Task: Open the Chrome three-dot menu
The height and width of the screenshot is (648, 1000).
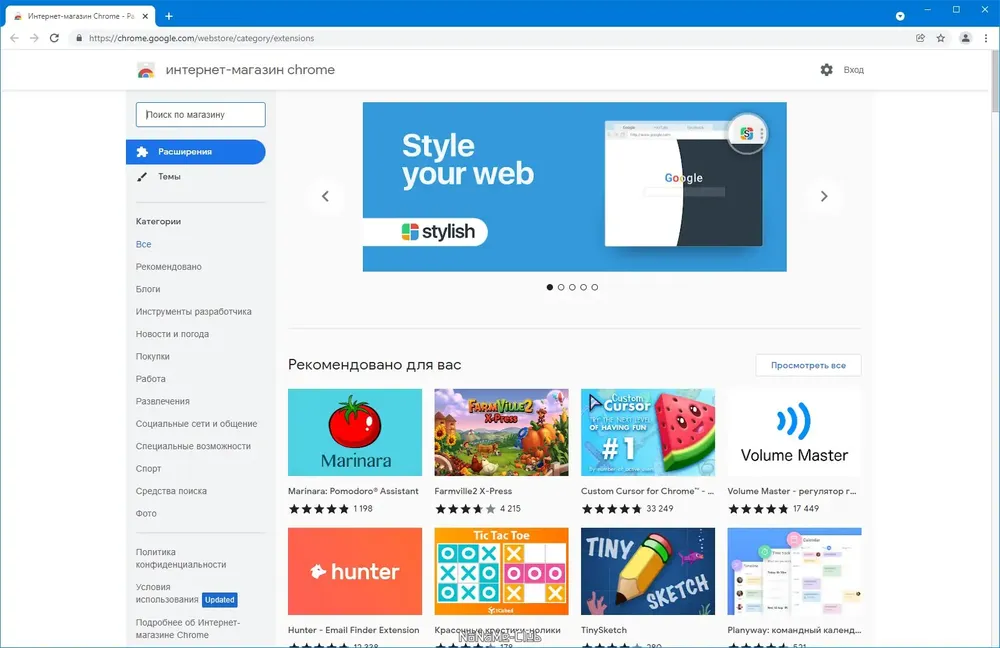Action: tap(986, 38)
